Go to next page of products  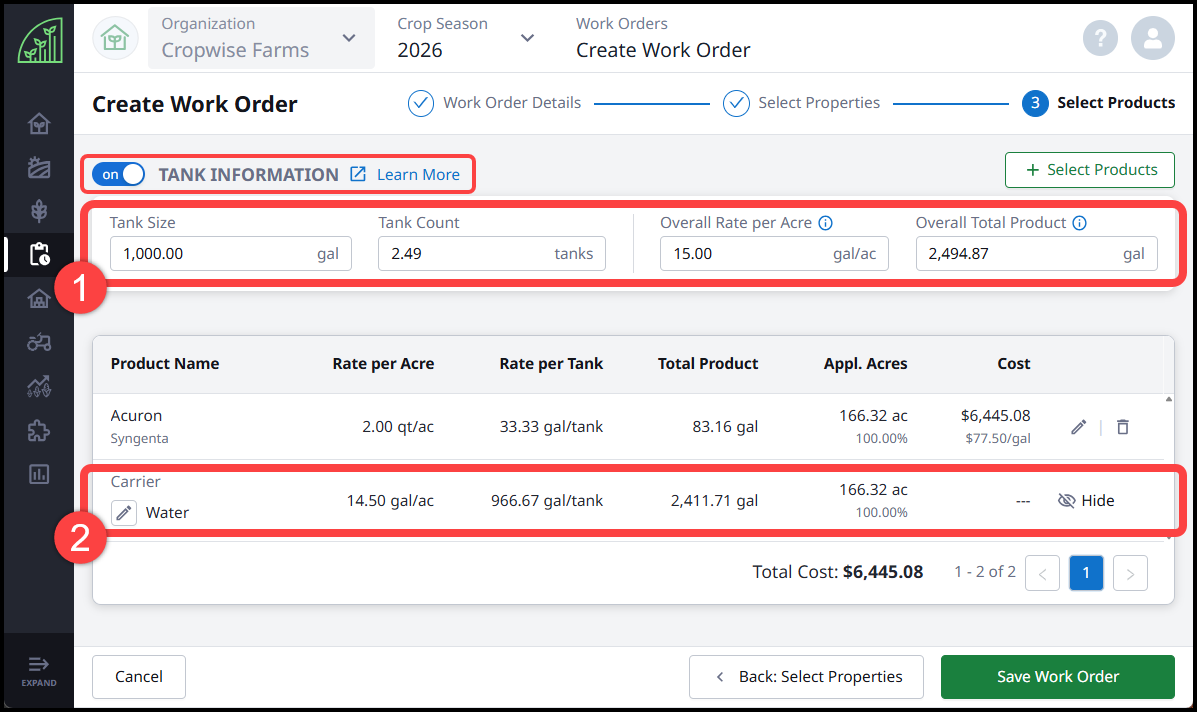point(1130,573)
